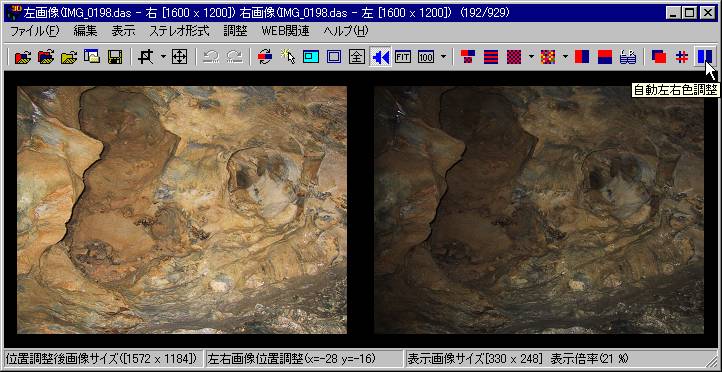Click the open stereo image folder icon
The width and height of the screenshot is (722, 372).
[x=23, y=58]
